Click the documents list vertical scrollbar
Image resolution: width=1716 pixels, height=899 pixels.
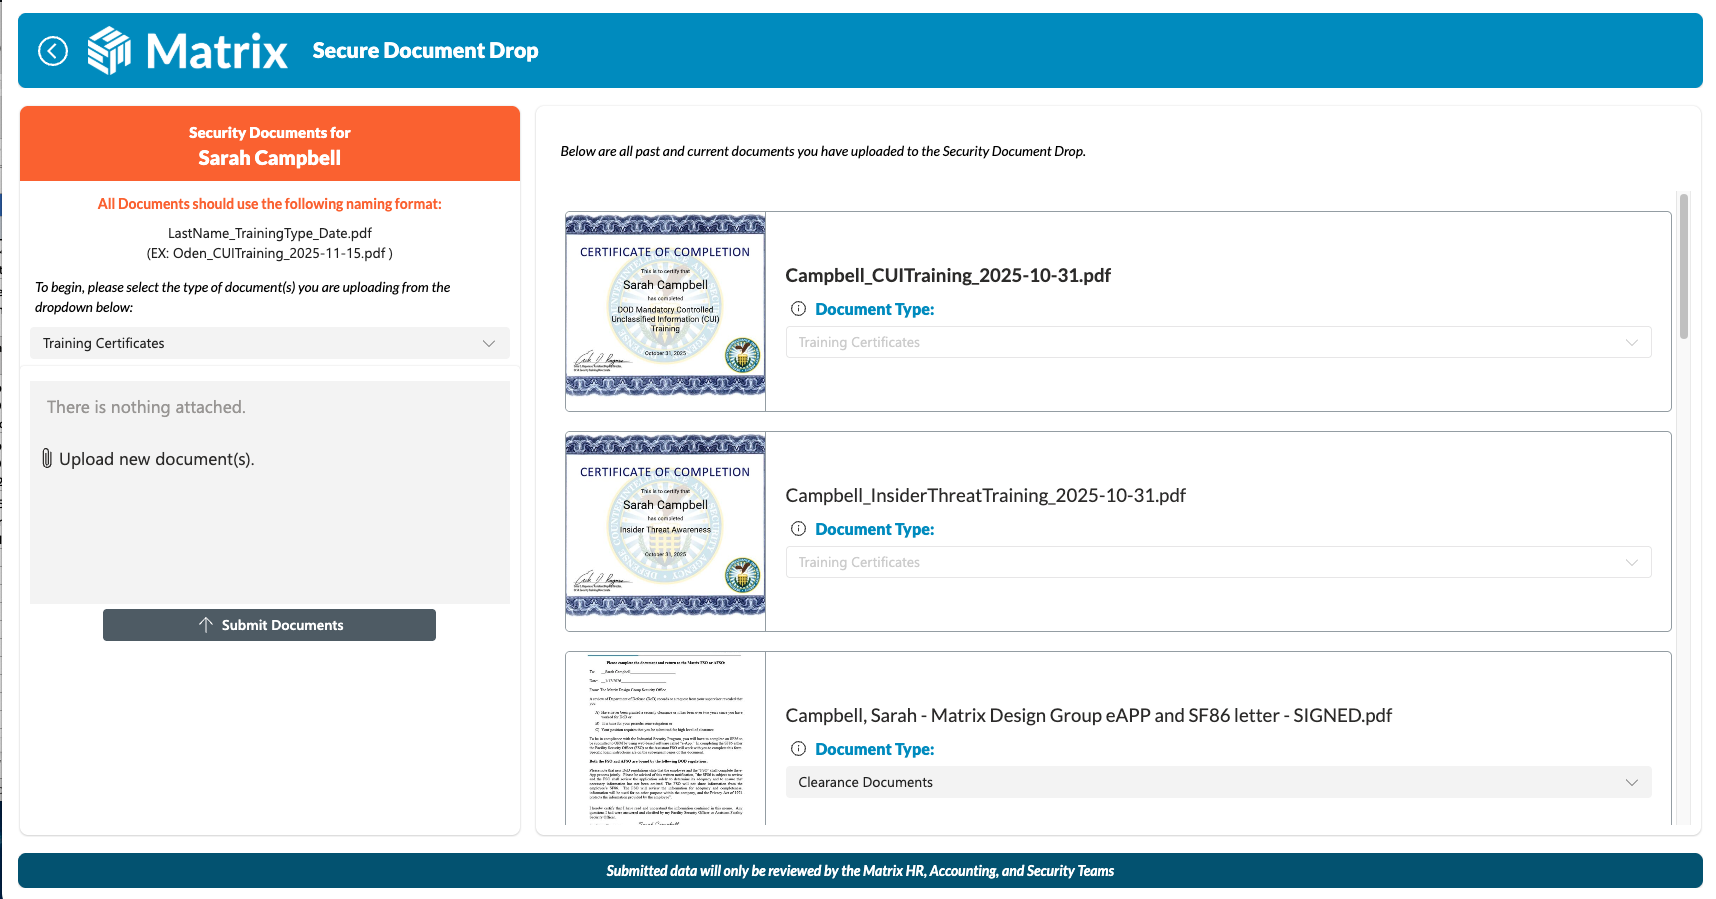click(x=1684, y=267)
